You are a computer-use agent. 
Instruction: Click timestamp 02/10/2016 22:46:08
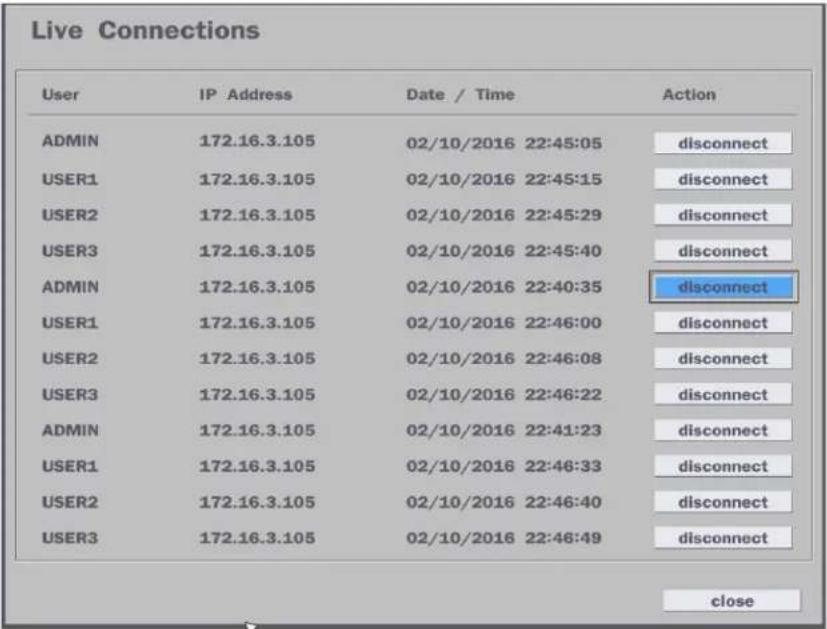coord(504,359)
